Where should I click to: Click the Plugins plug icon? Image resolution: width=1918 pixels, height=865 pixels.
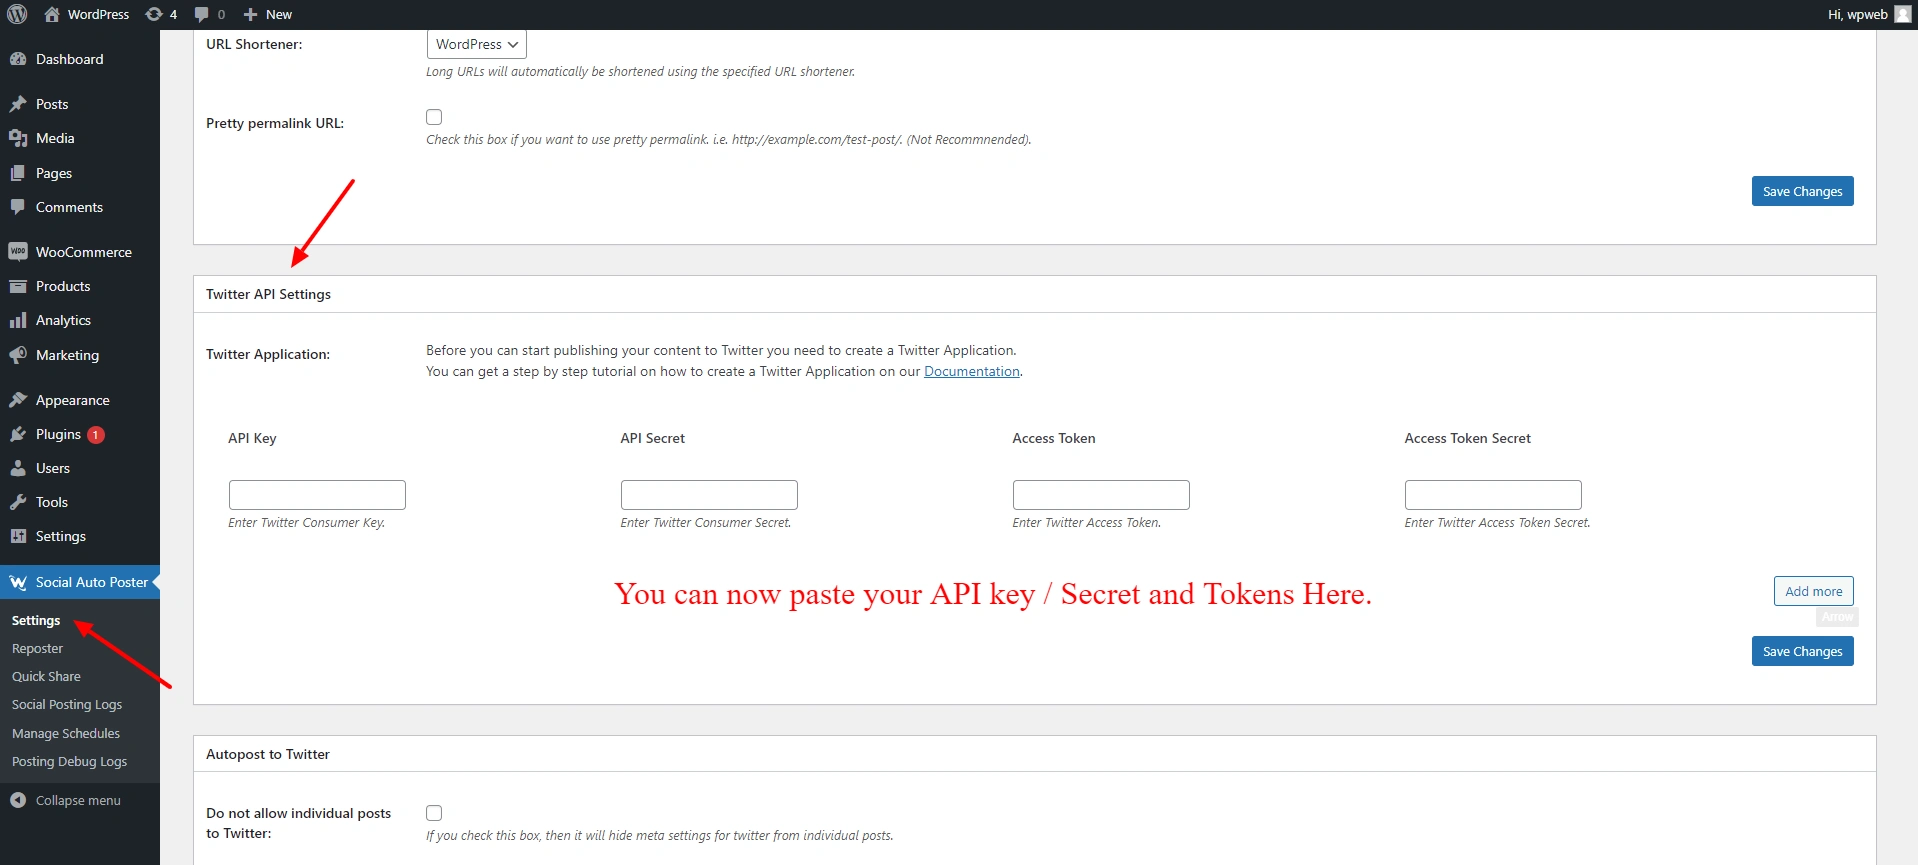coord(18,434)
